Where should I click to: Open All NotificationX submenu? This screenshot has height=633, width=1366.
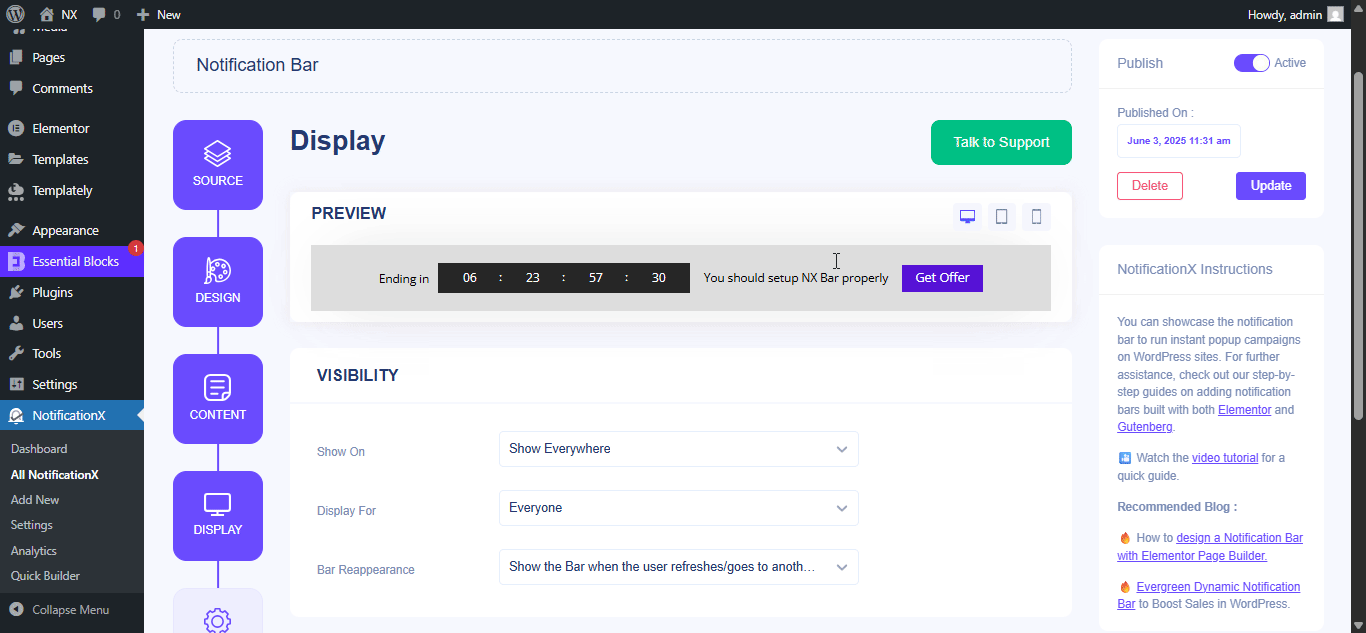[55, 475]
